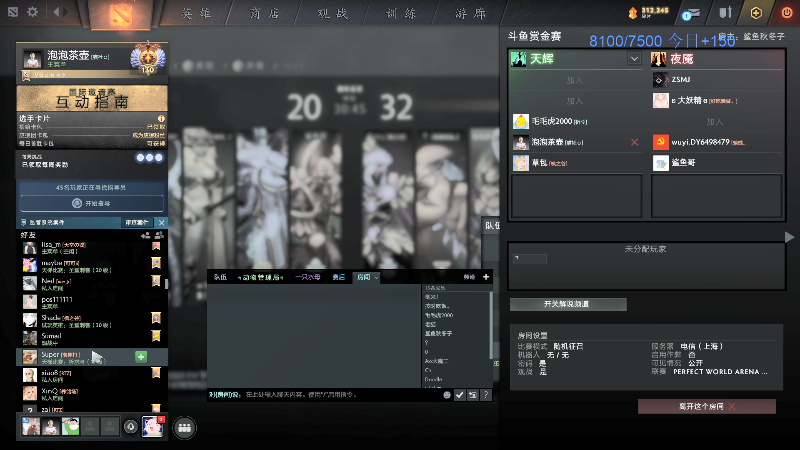Image resolution: width=800 pixels, height=450 pixels.
Task: Switch to the 一只水母 chat tab
Action: pos(308,277)
